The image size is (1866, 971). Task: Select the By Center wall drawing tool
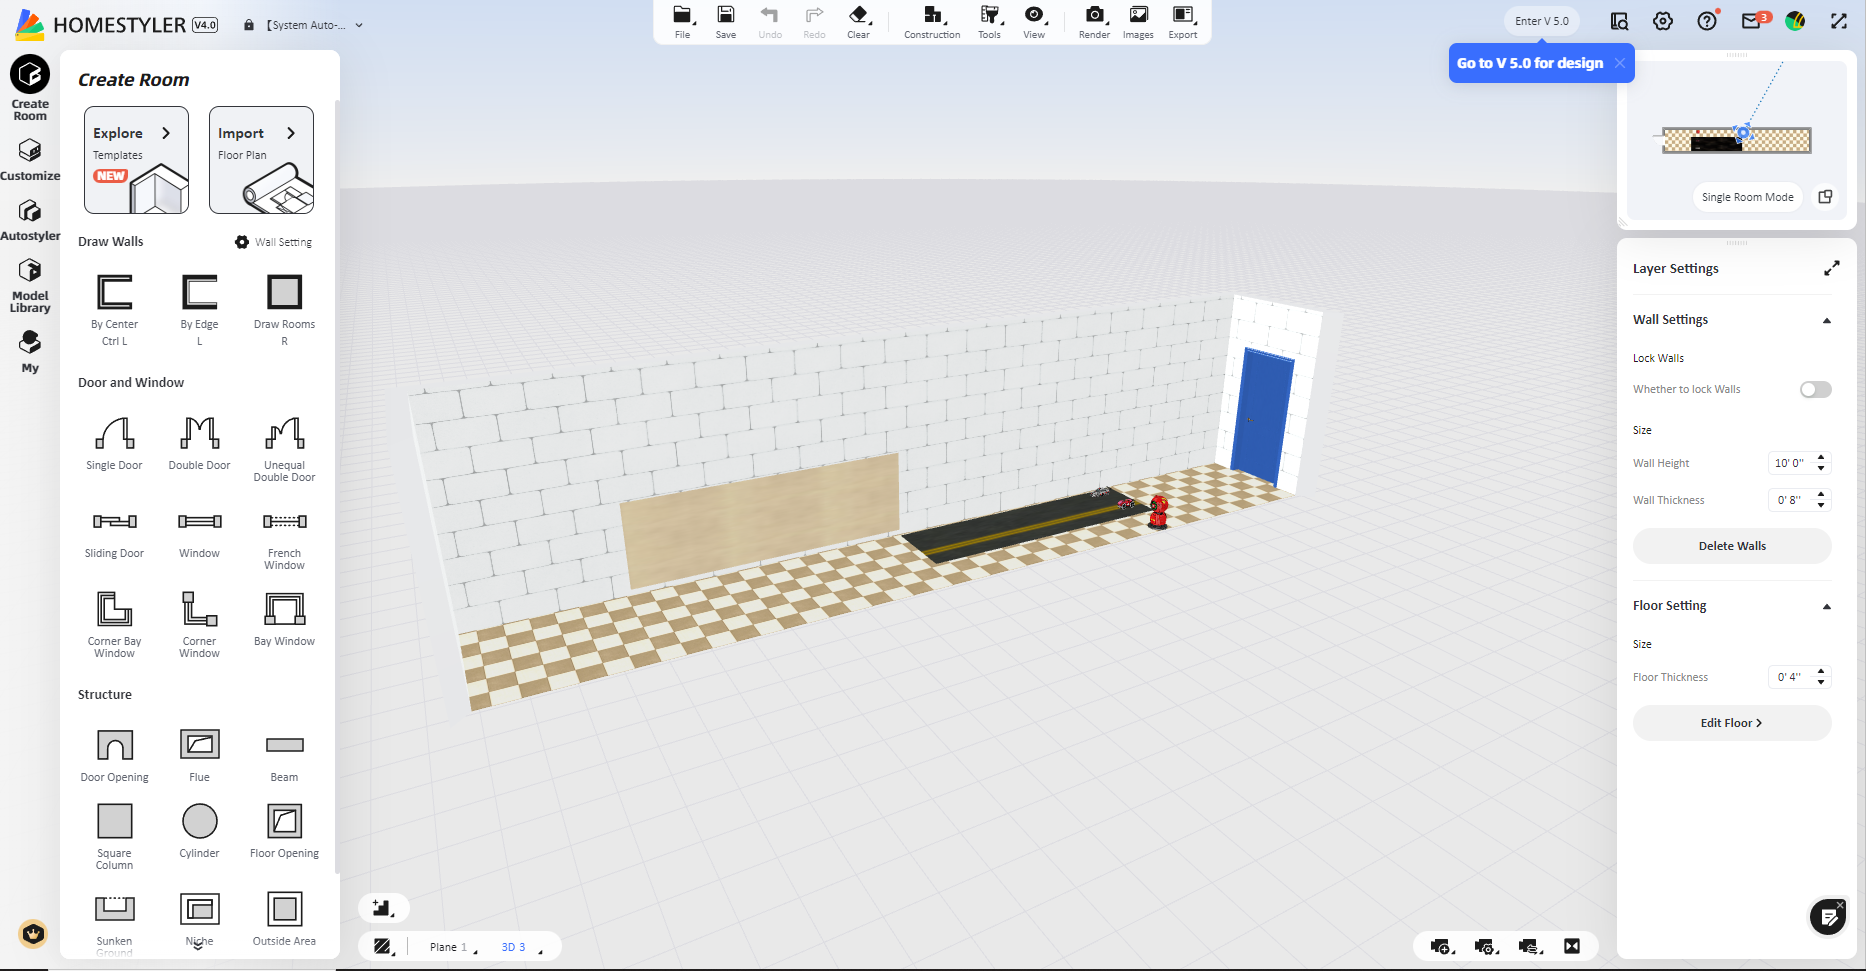tap(113, 297)
